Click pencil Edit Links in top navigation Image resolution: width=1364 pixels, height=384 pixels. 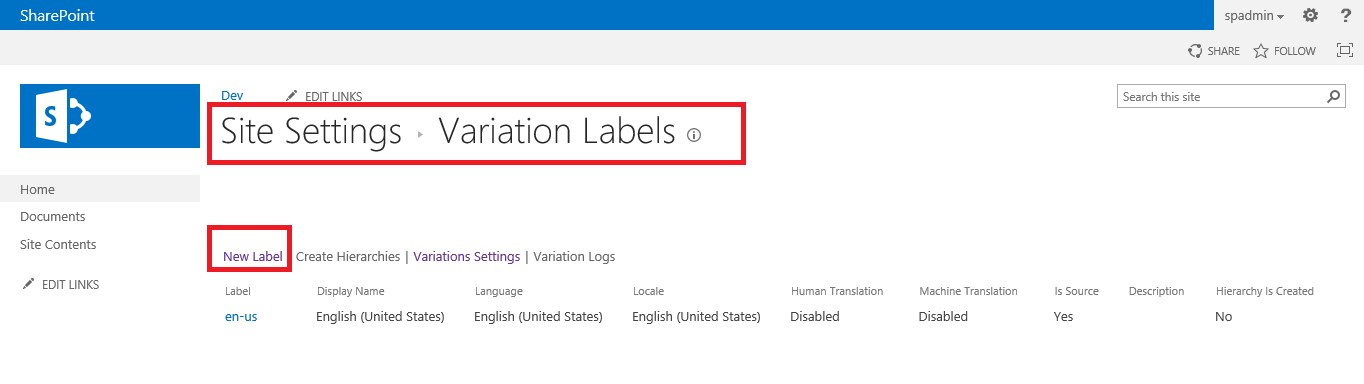click(x=324, y=96)
